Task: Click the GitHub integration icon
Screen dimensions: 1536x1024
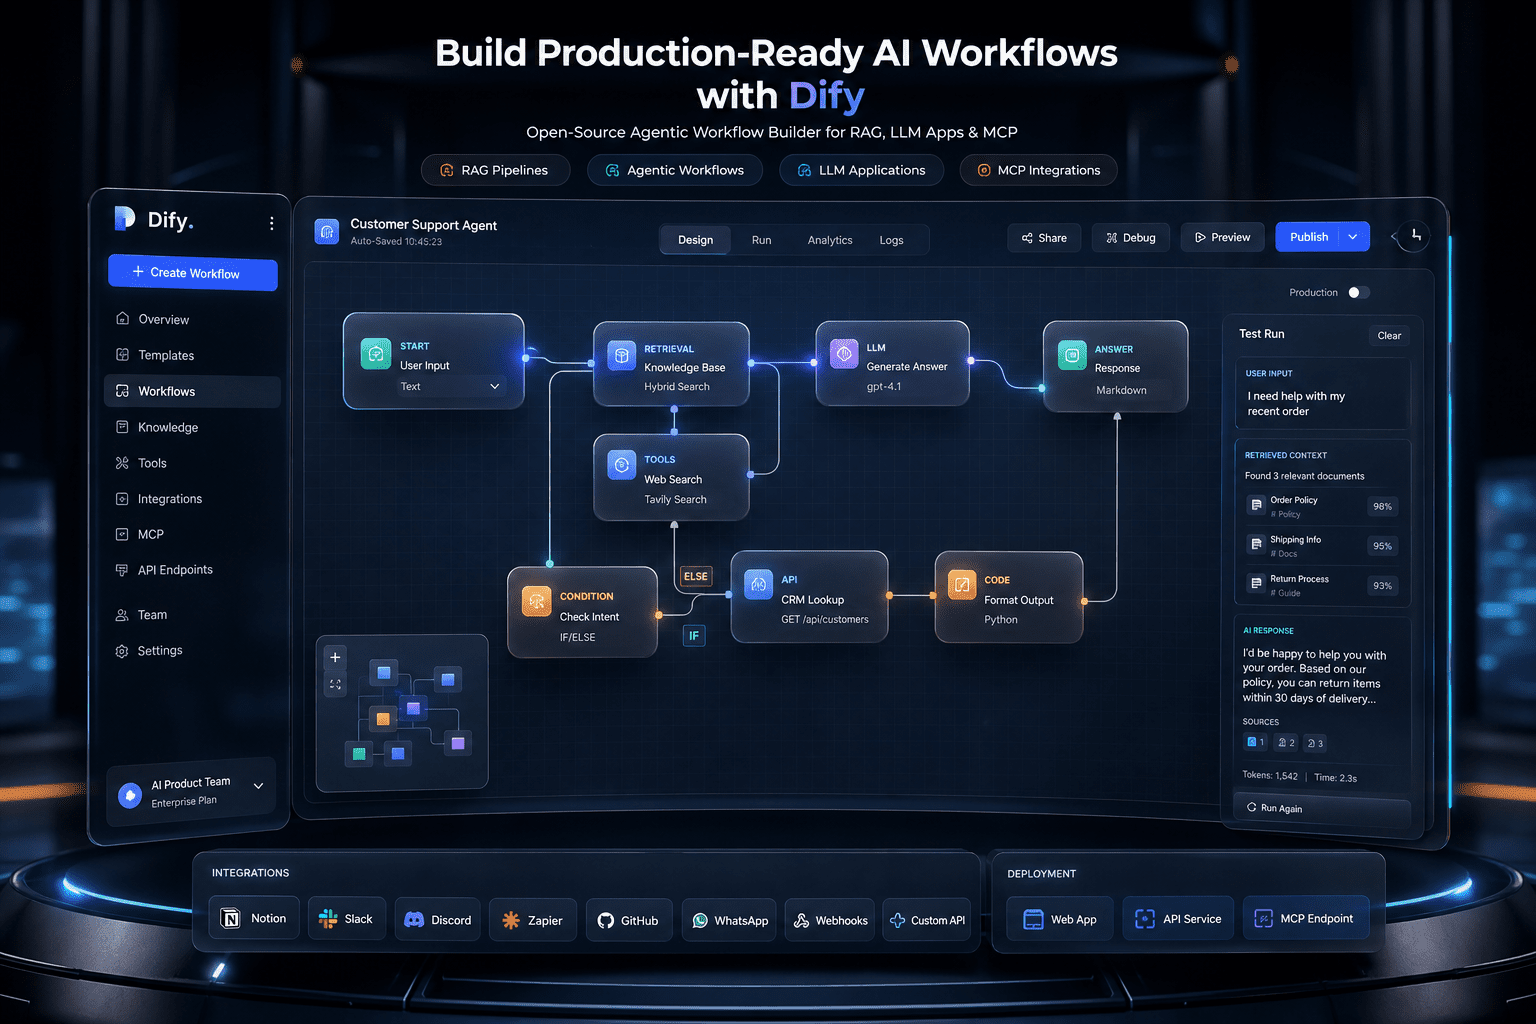Action: (605, 920)
